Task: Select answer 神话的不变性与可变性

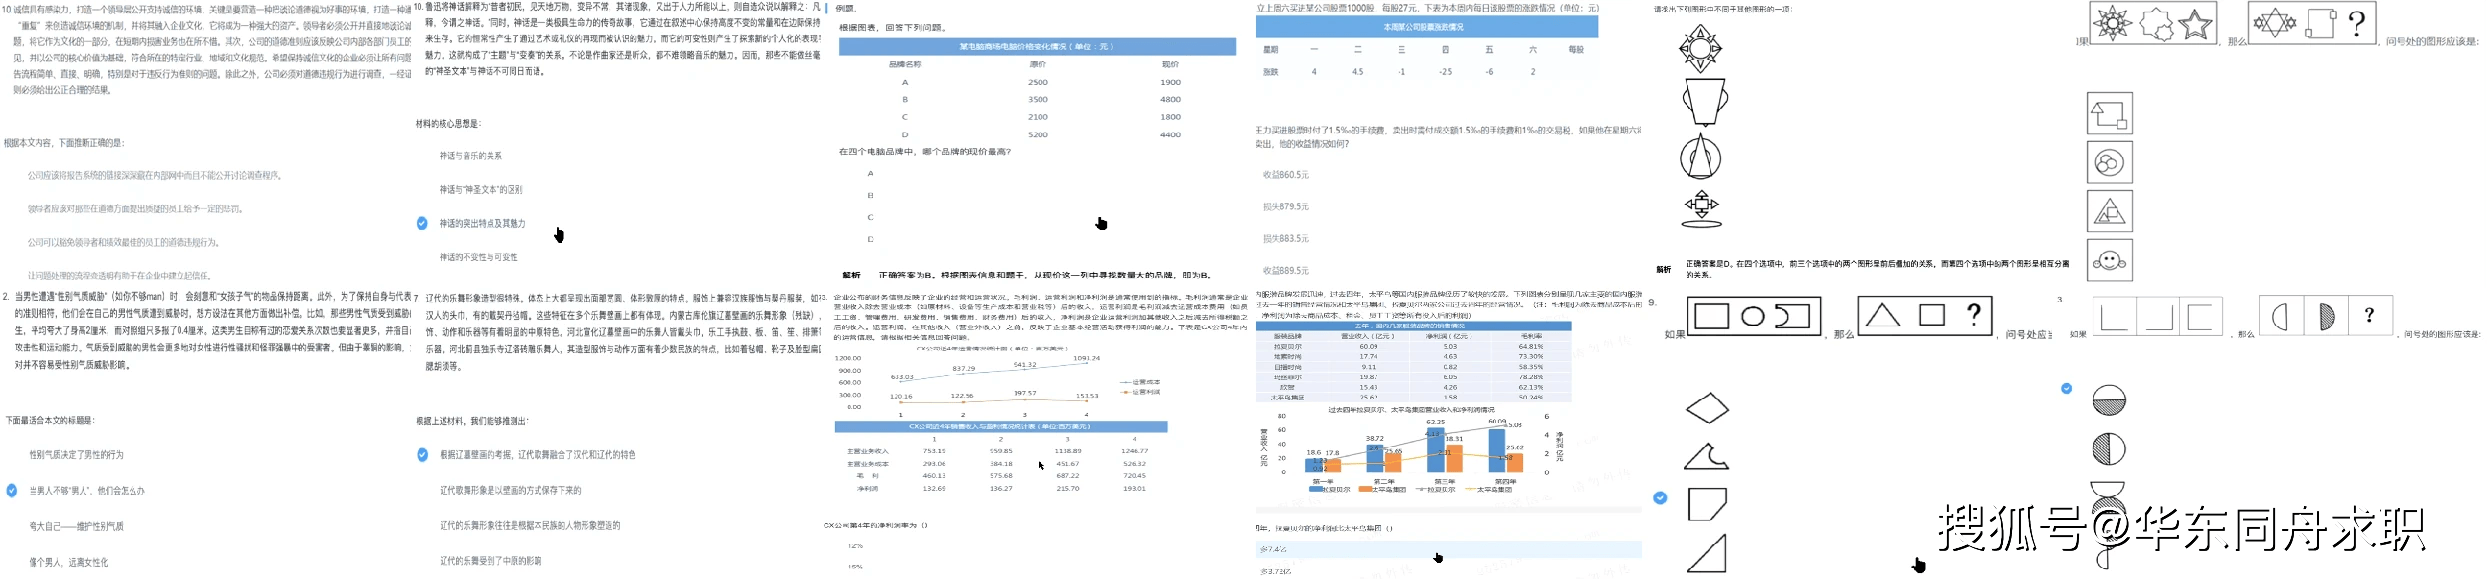Action: [x=479, y=257]
